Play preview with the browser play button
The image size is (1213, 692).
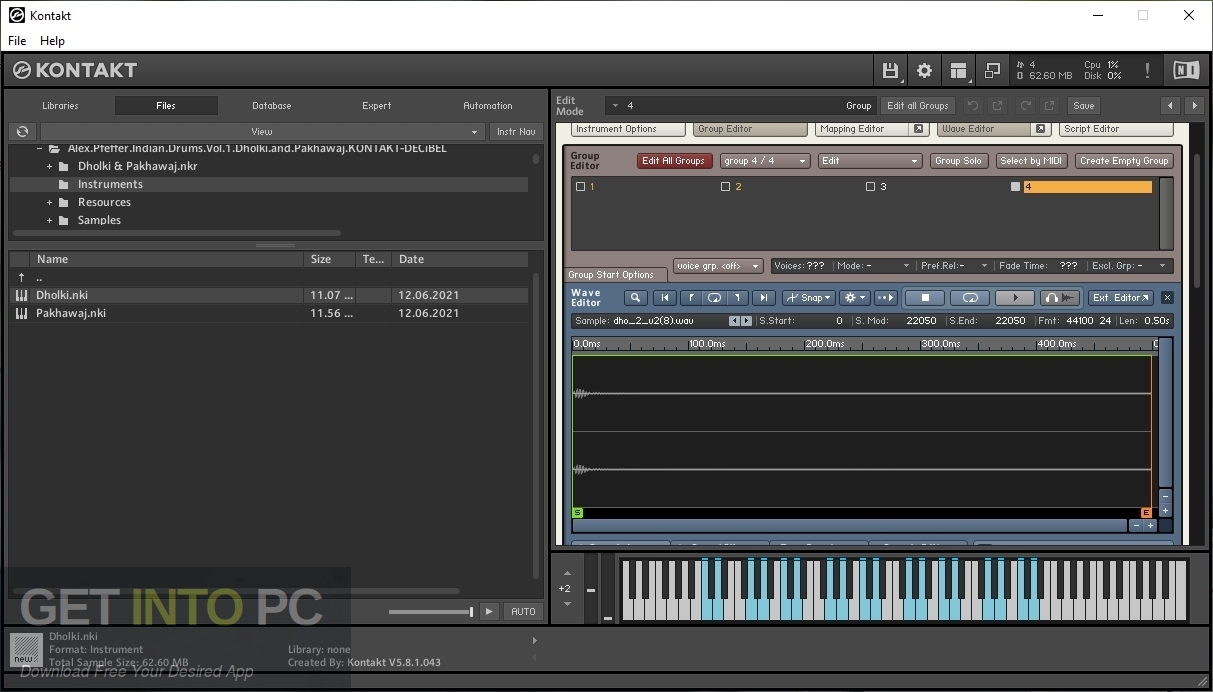[x=489, y=611]
